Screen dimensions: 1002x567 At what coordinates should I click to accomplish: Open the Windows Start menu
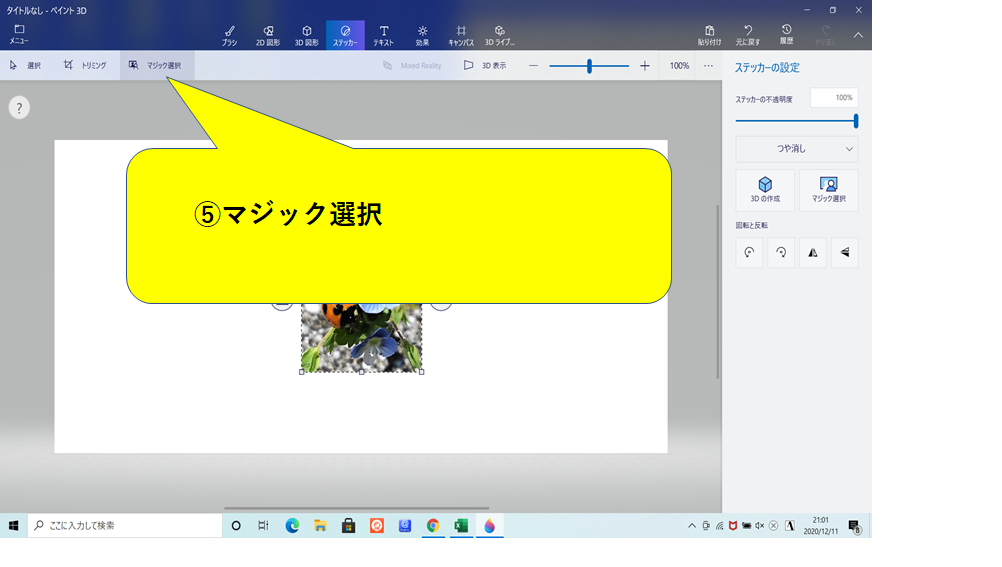[13, 525]
